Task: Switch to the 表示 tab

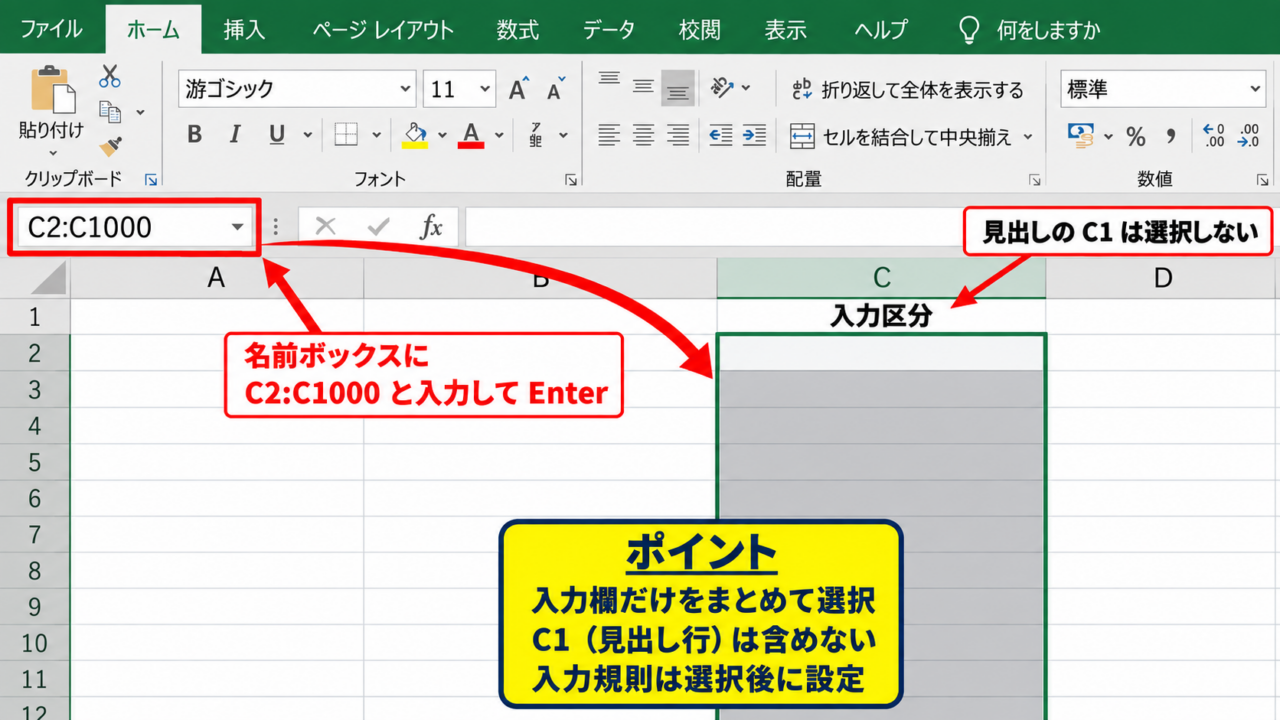Action: coord(786,29)
